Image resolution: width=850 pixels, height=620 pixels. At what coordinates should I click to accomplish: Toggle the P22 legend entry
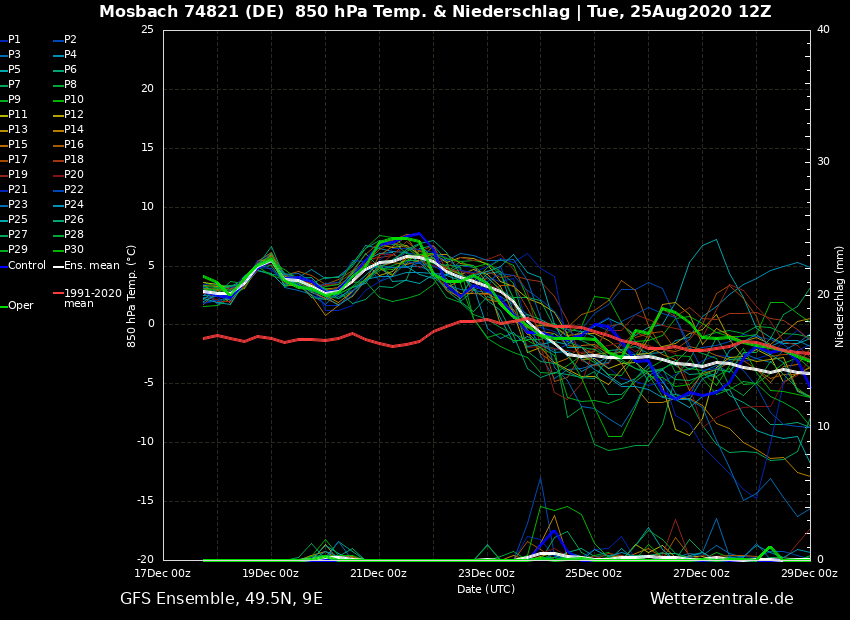(x=73, y=190)
